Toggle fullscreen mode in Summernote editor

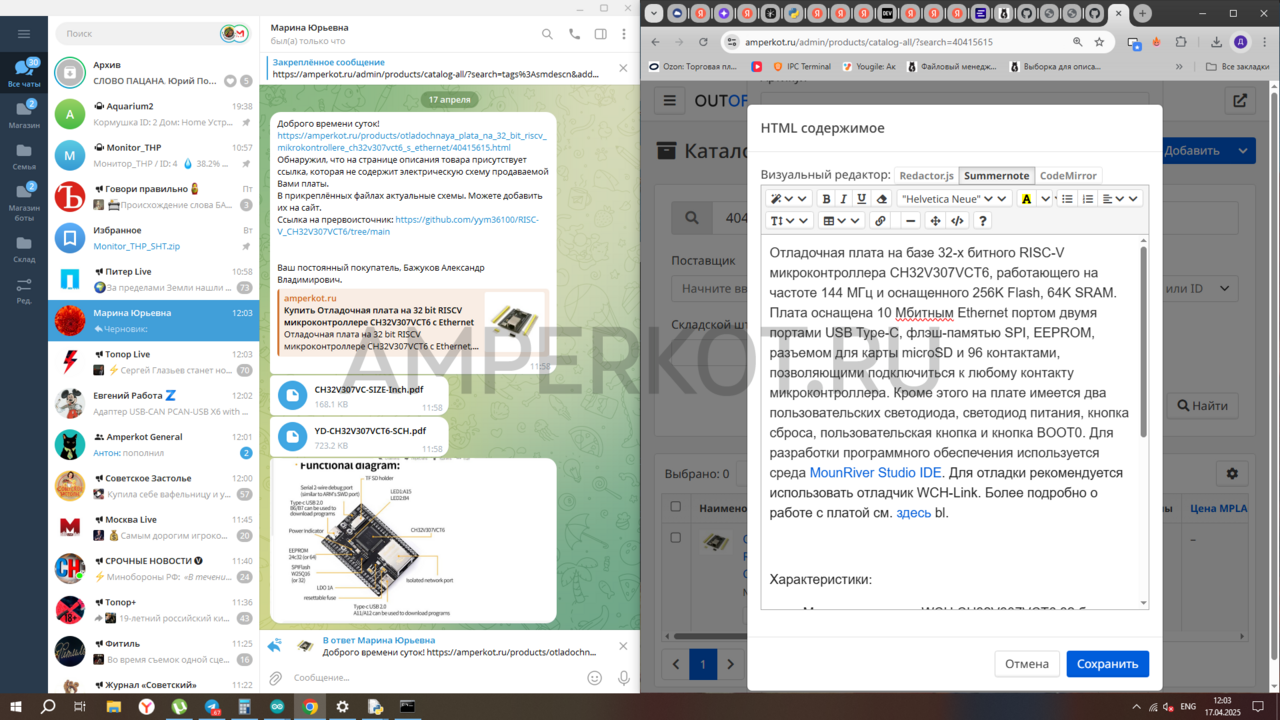[935, 221]
